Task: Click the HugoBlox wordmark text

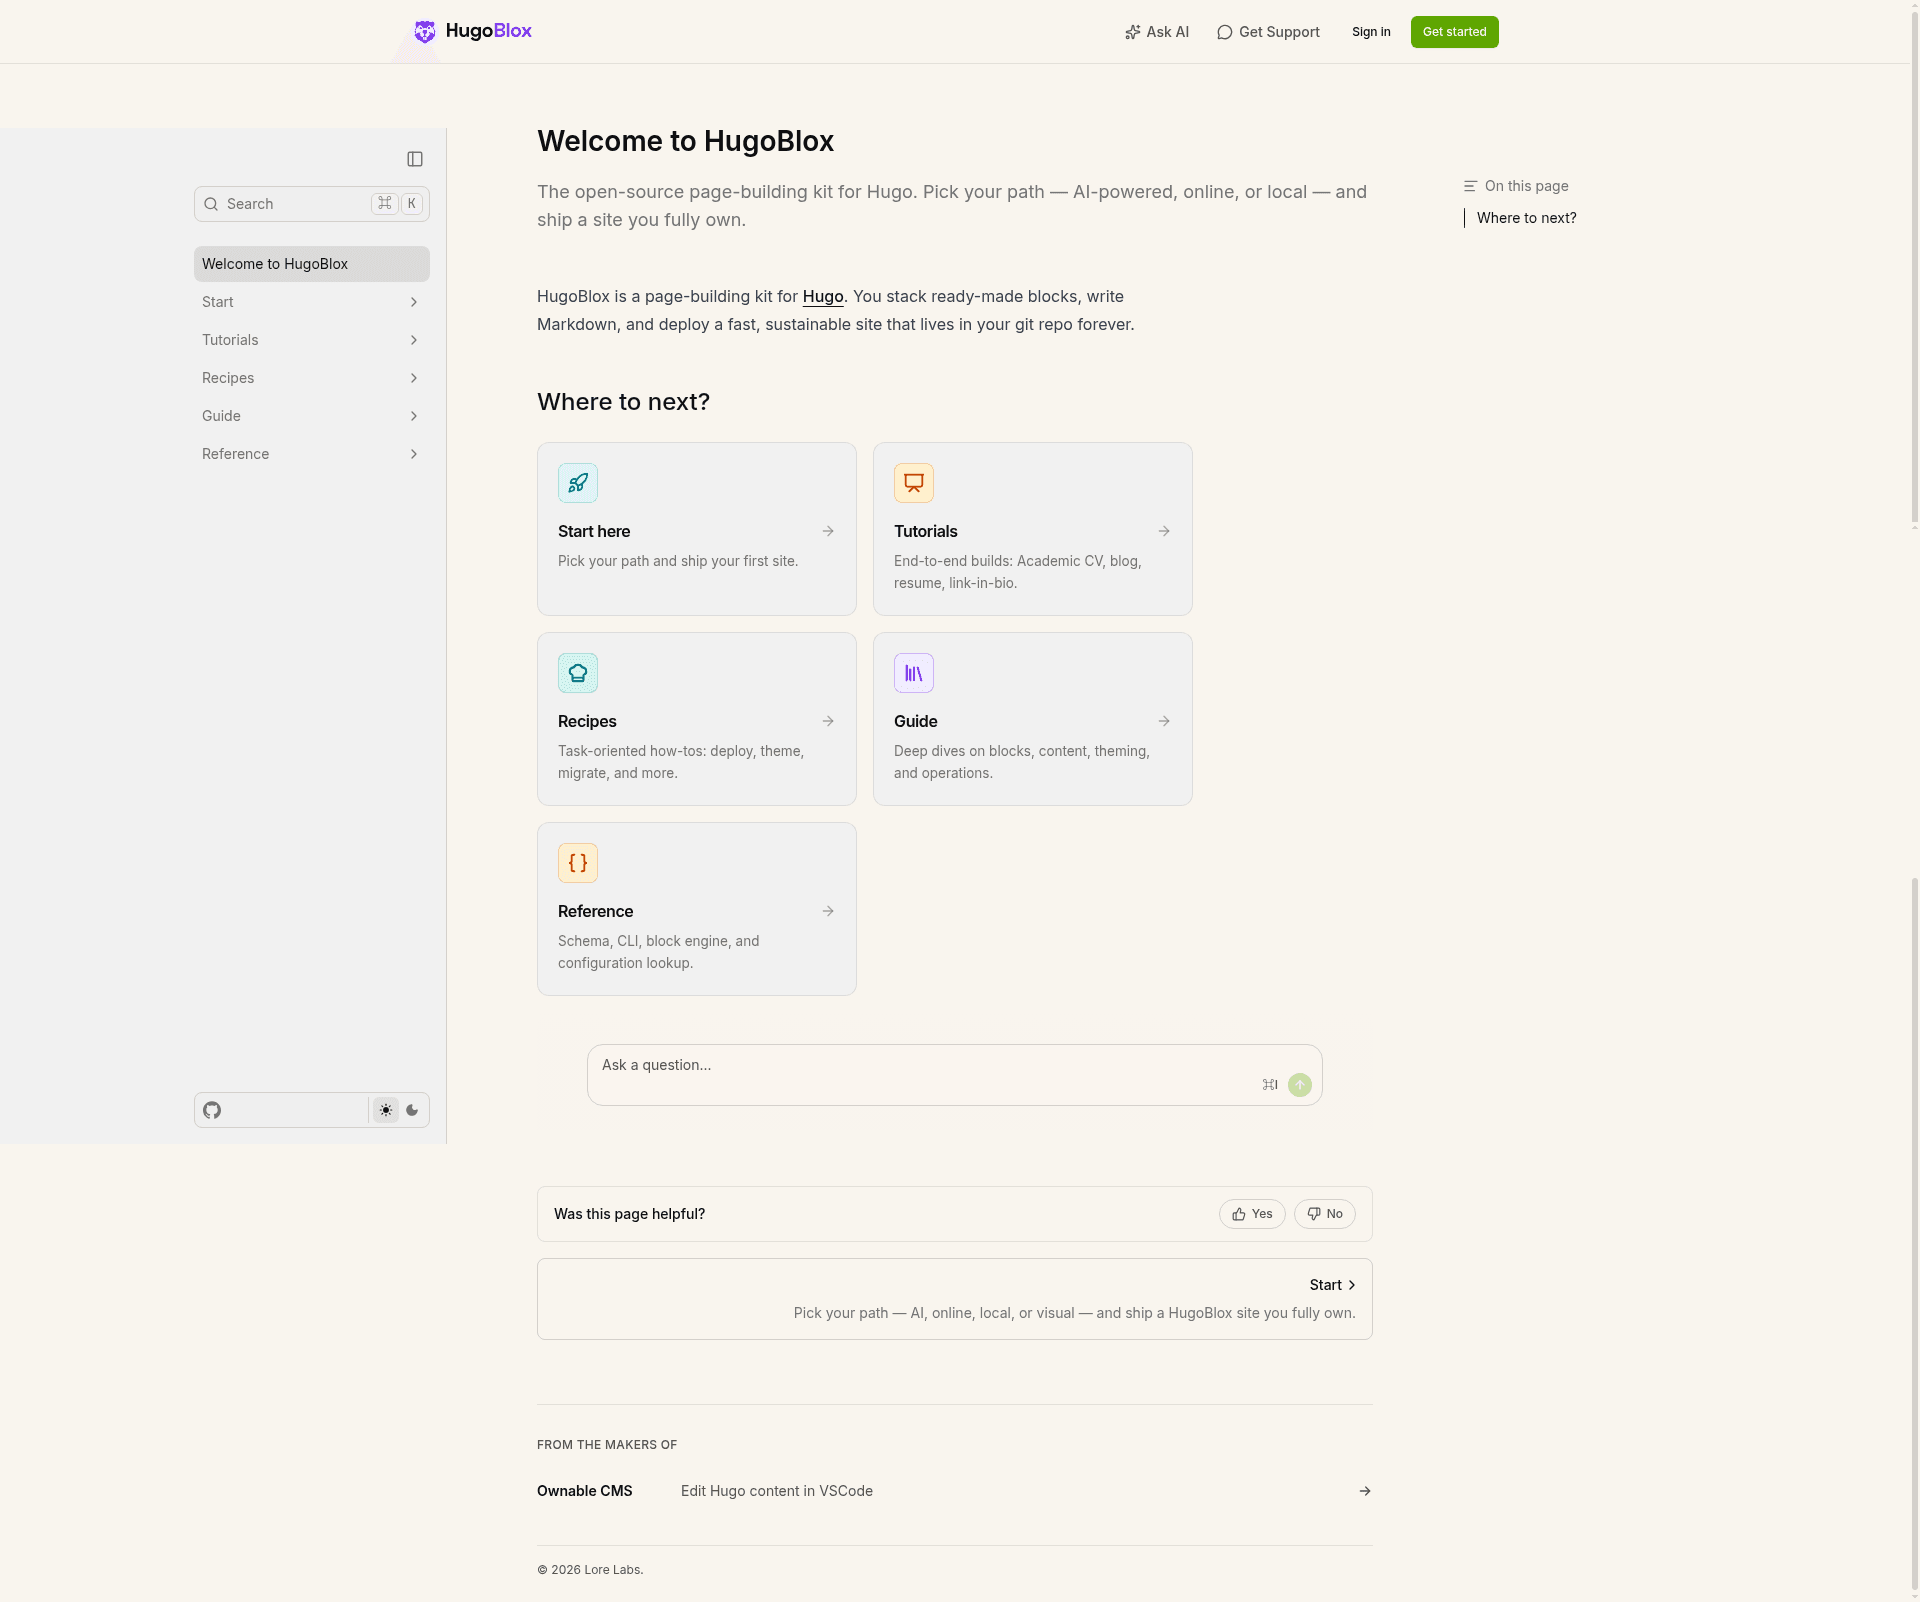Action: [x=489, y=31]
